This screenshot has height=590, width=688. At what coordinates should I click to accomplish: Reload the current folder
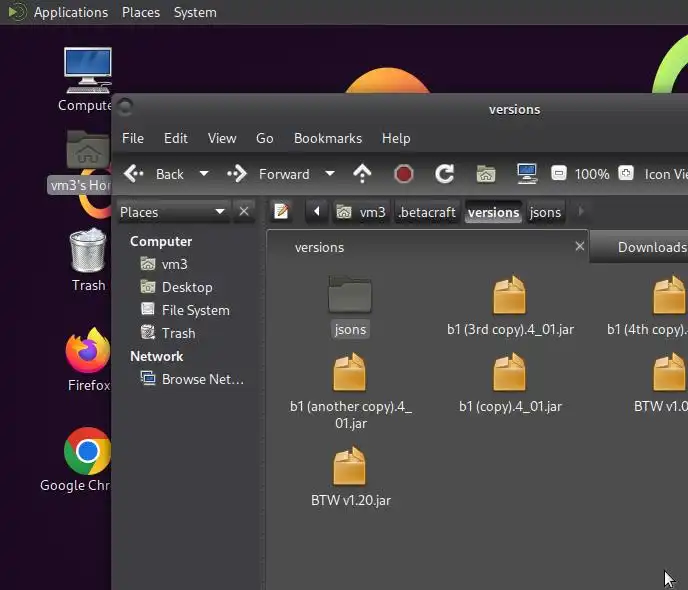[x=444, y=174]
